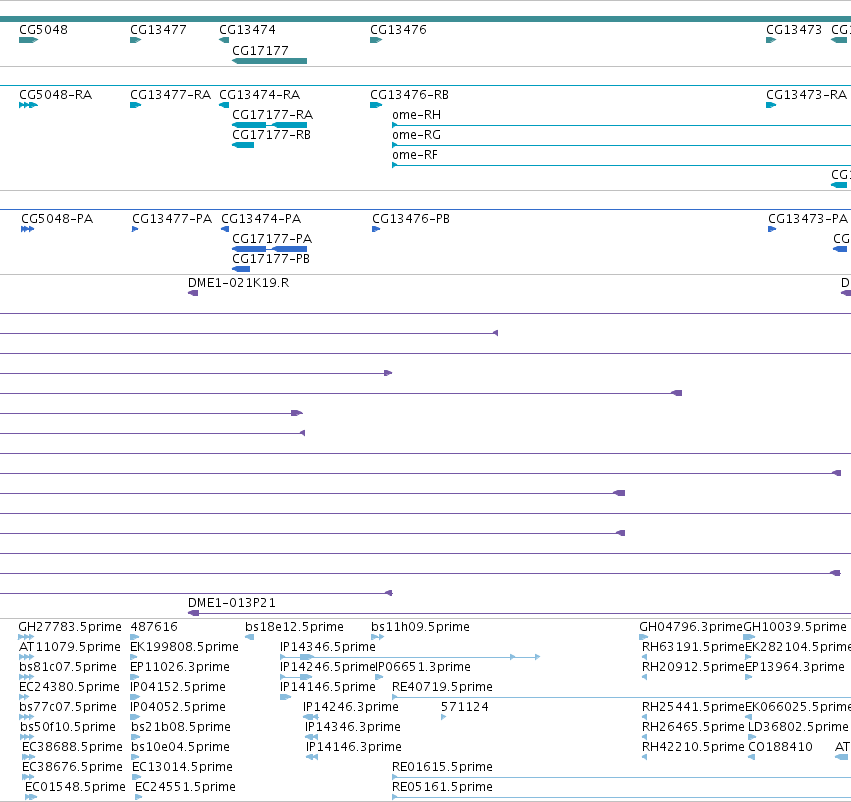Open EST label EP13964.3prime
This screenshot has width=851, height=802.
pos(795,667)
